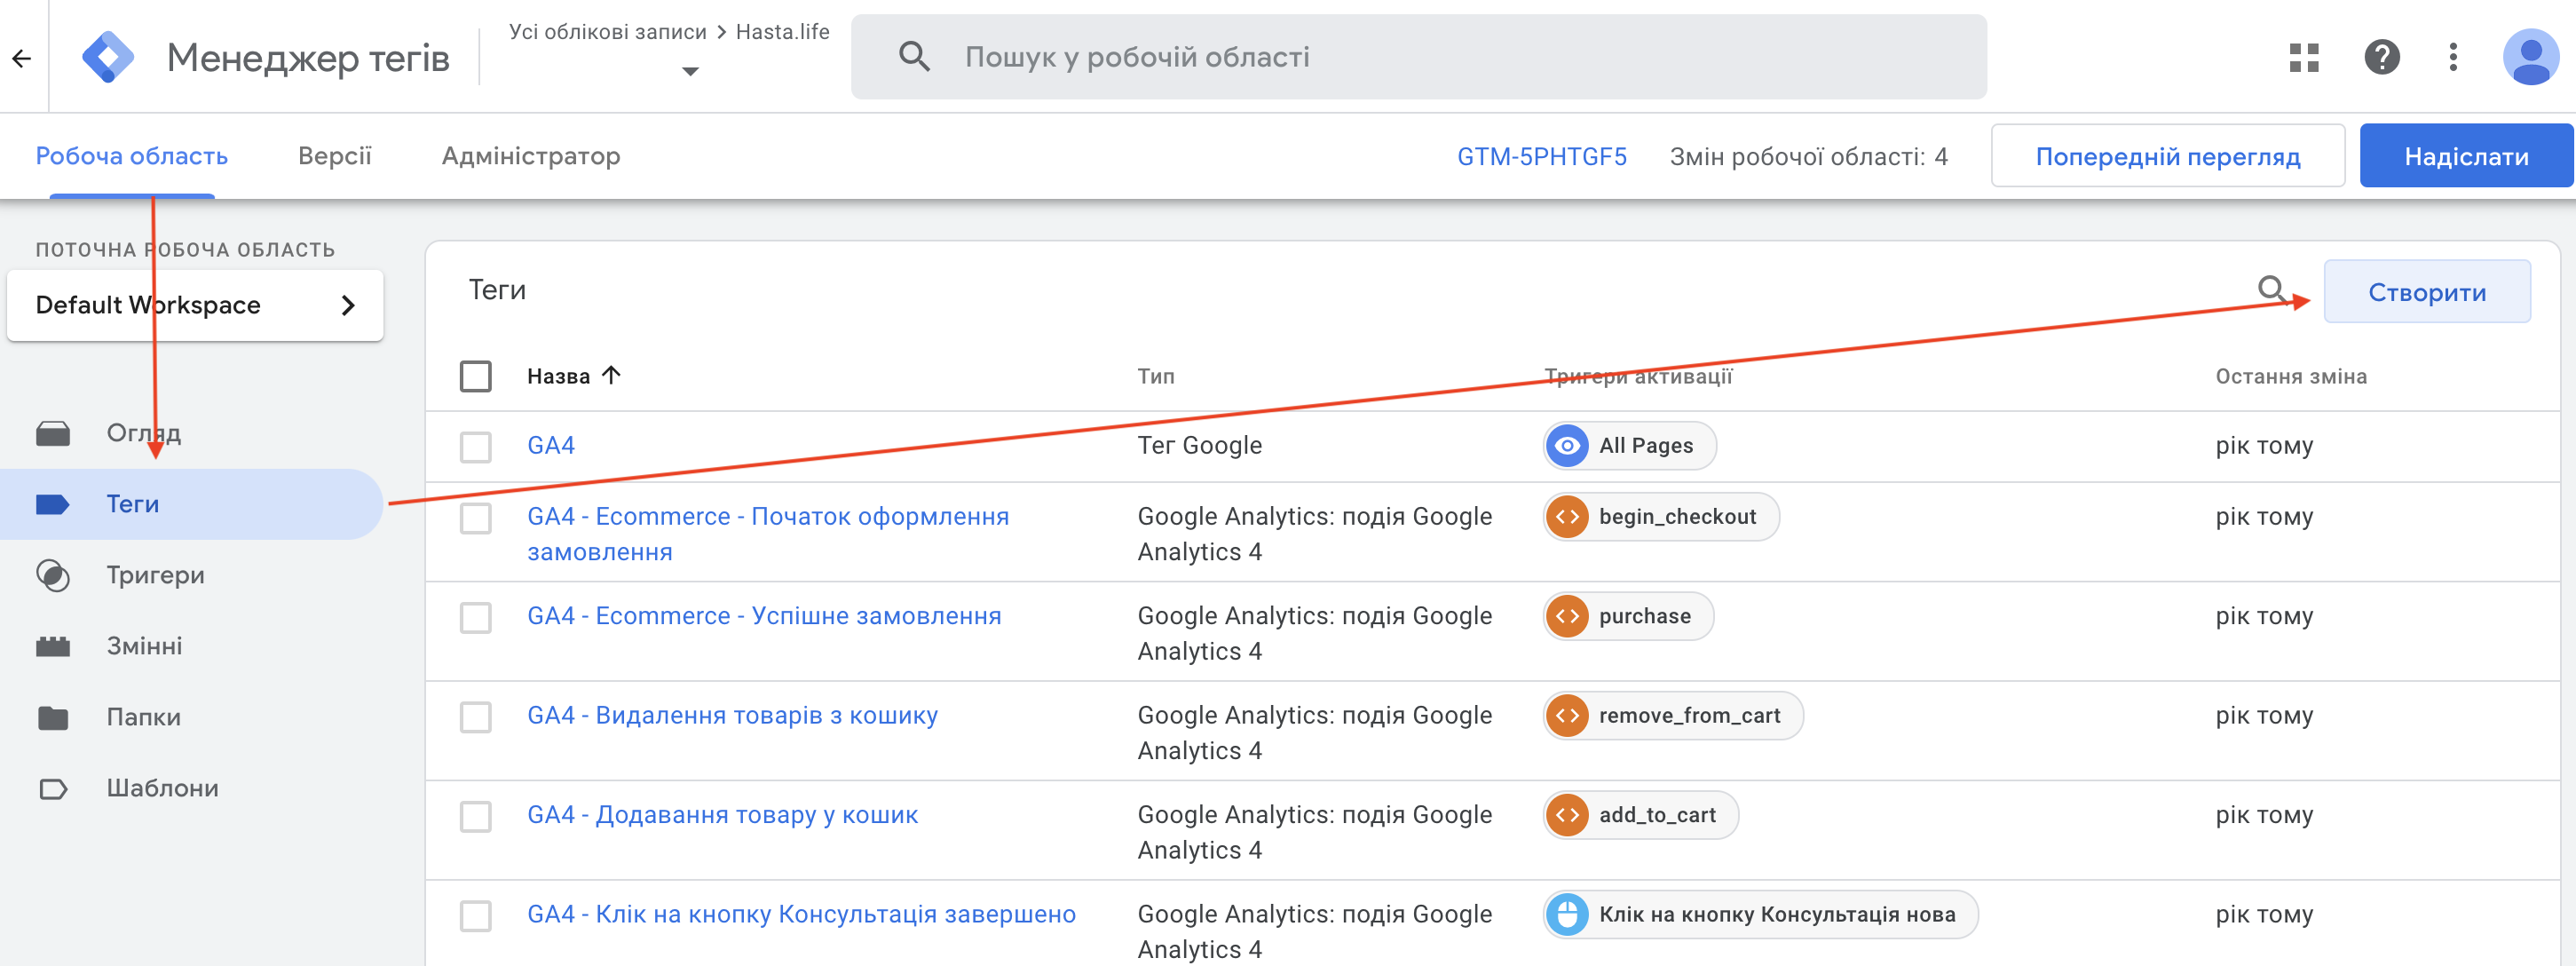
Task: Open Папки in the sidebar
Action: tap(143, 717)
